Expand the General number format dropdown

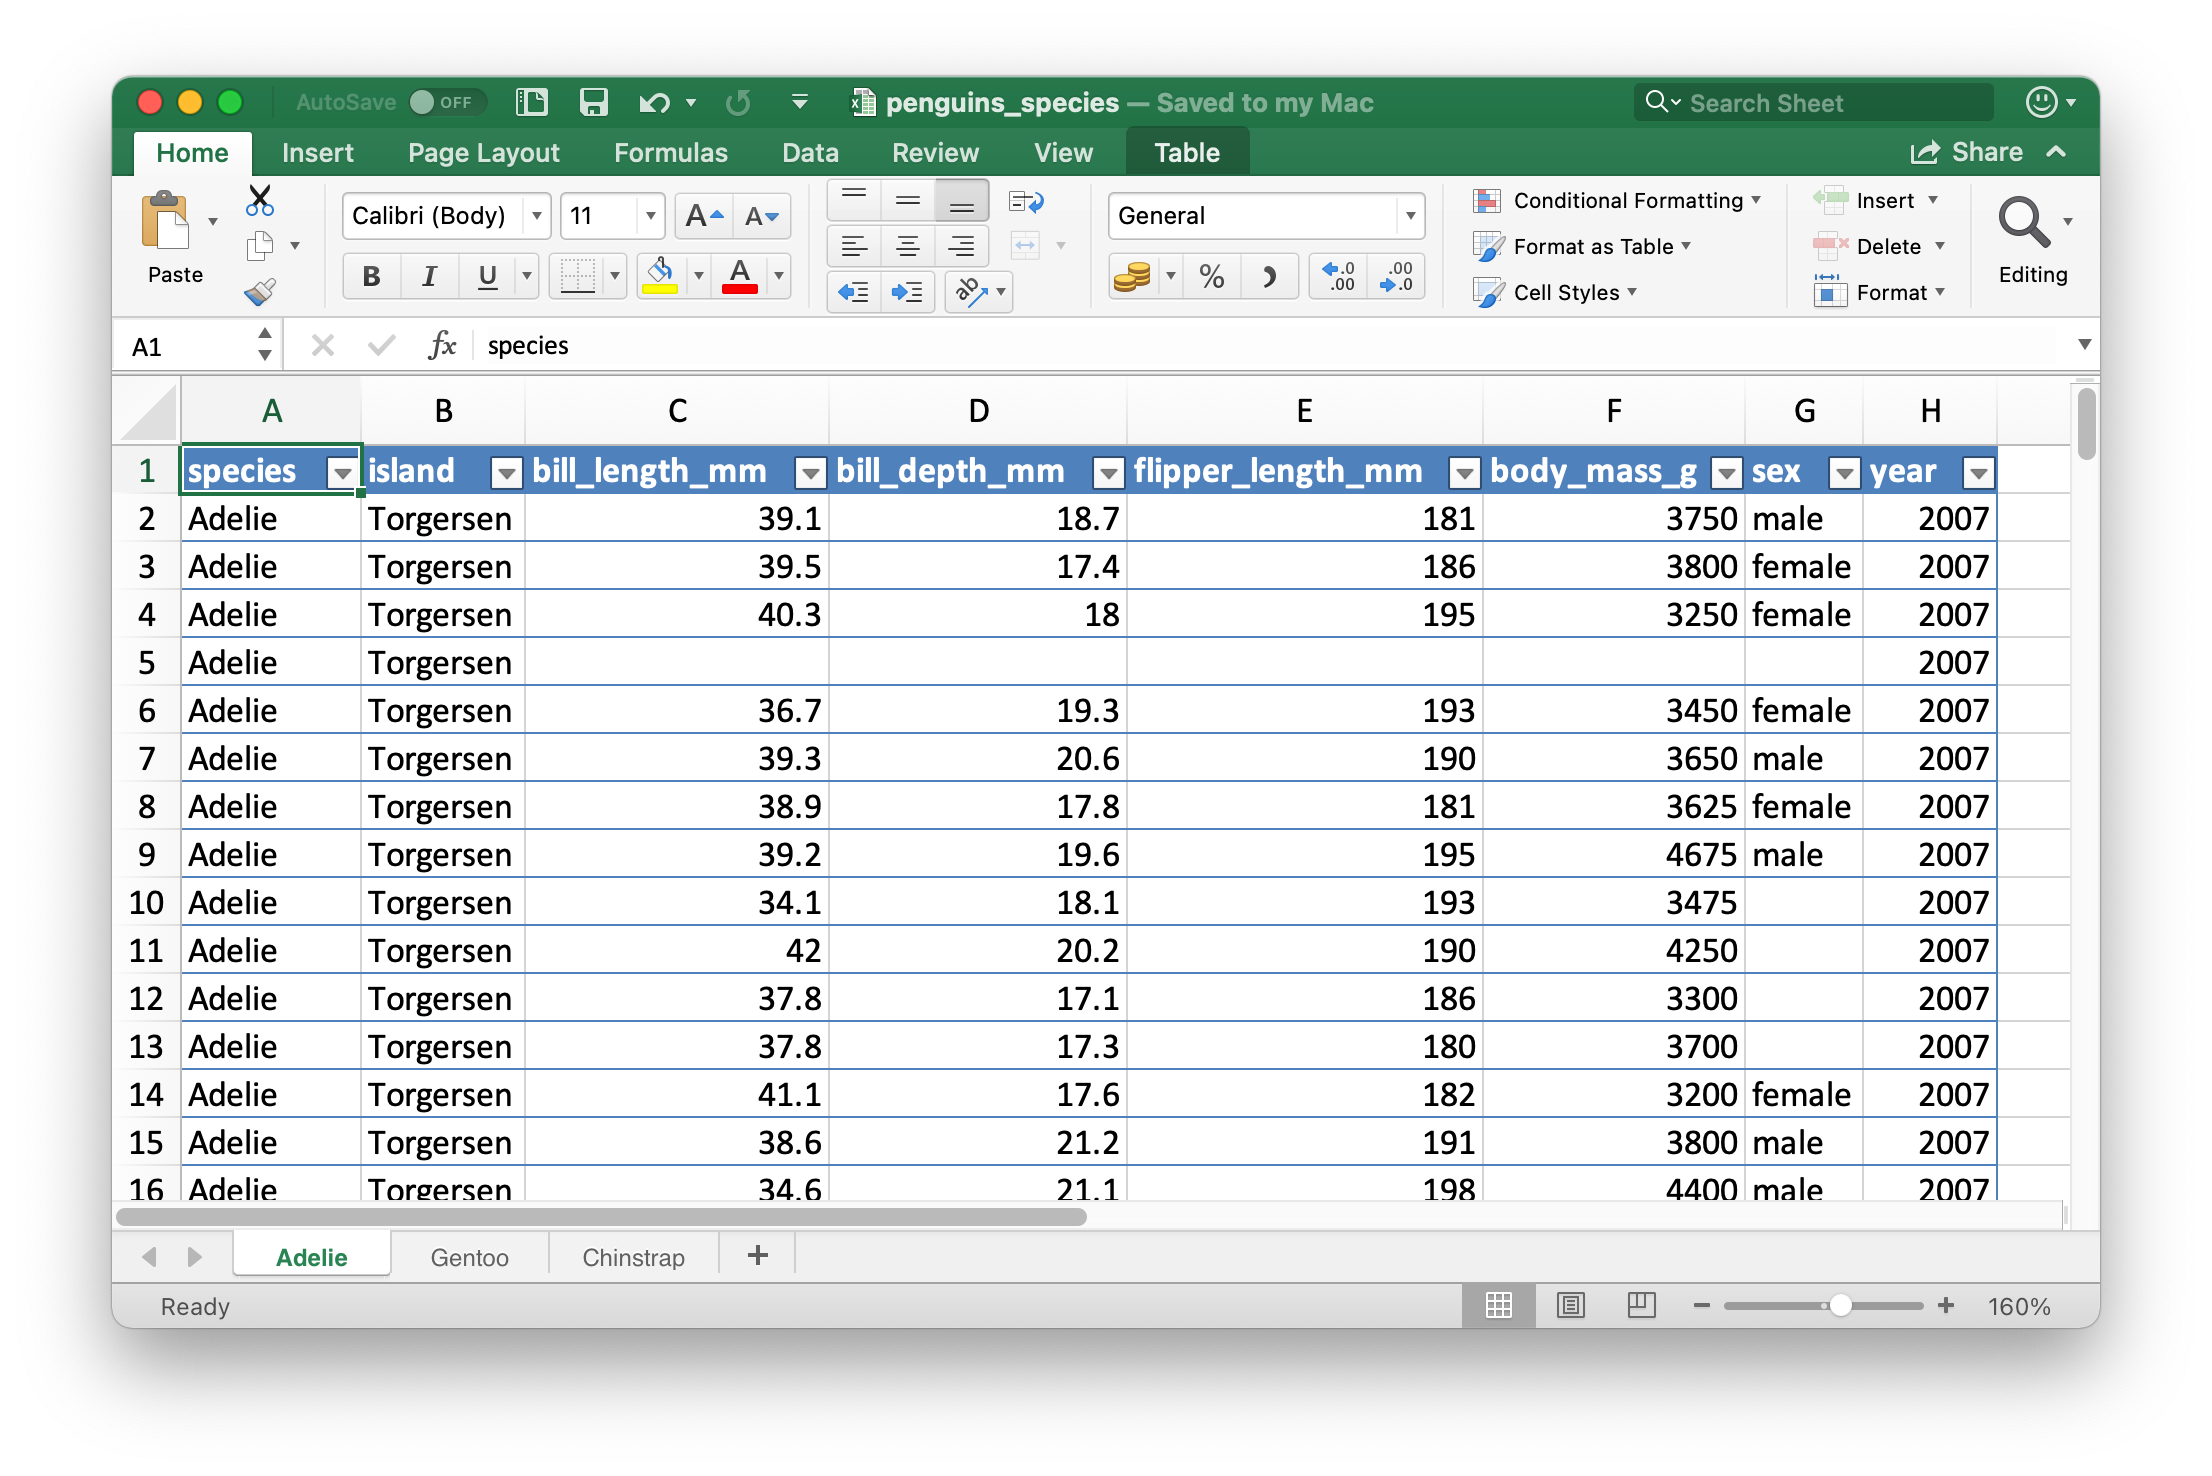pos(1410,216)
